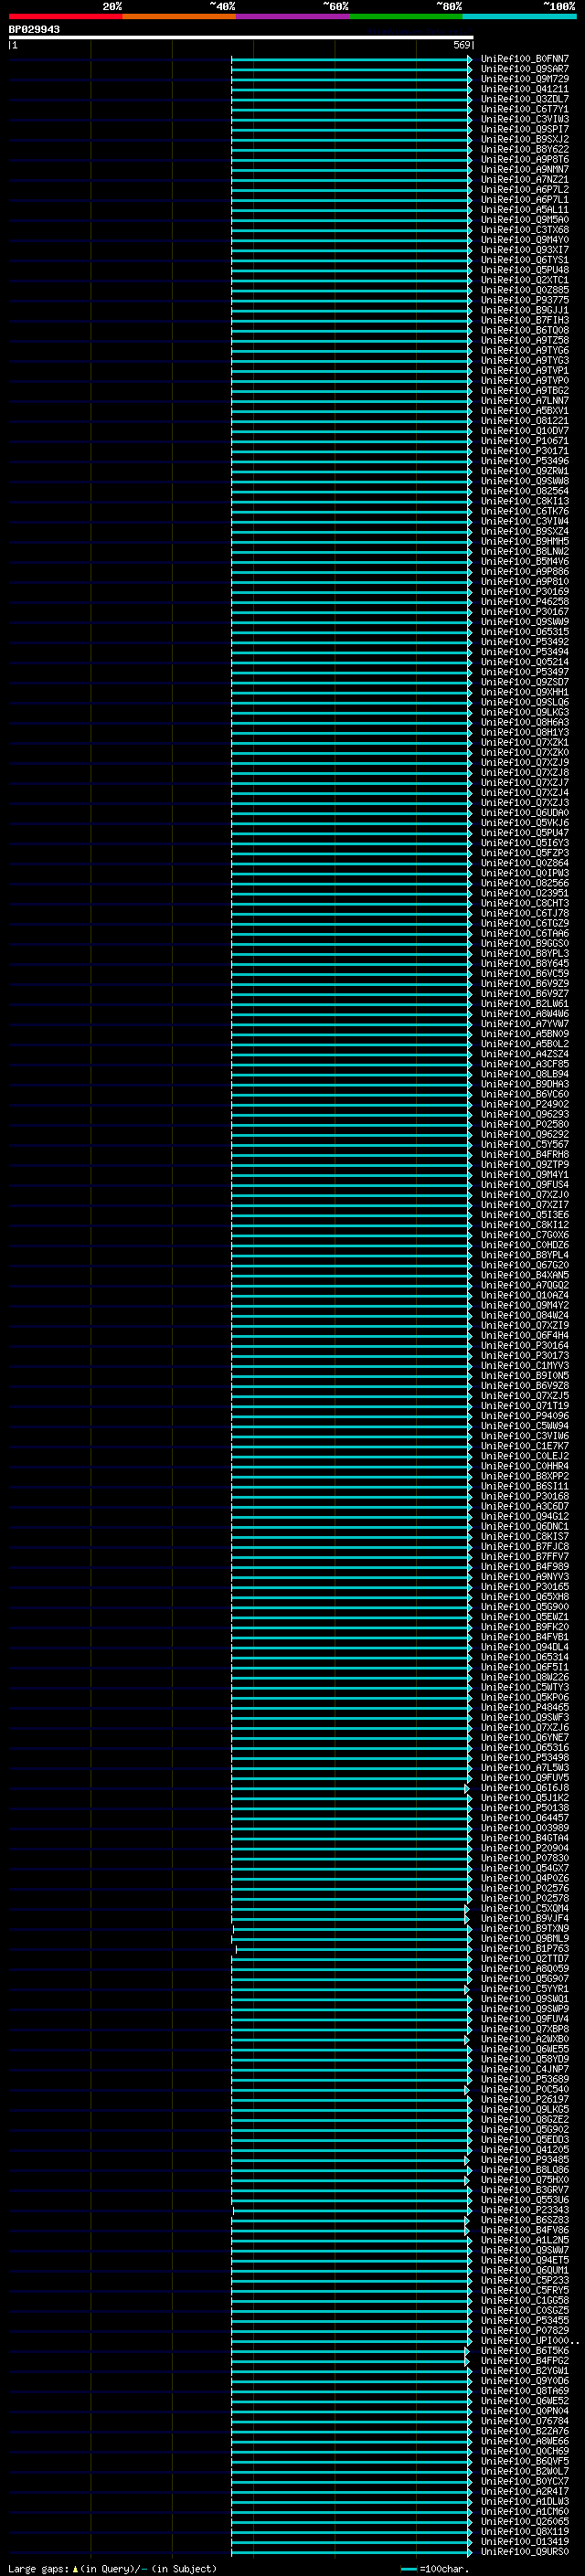This screenshot has width=585, height=2576.
Task: Open hit UniRef100_B0FNN7
Action: click(524, 59)
